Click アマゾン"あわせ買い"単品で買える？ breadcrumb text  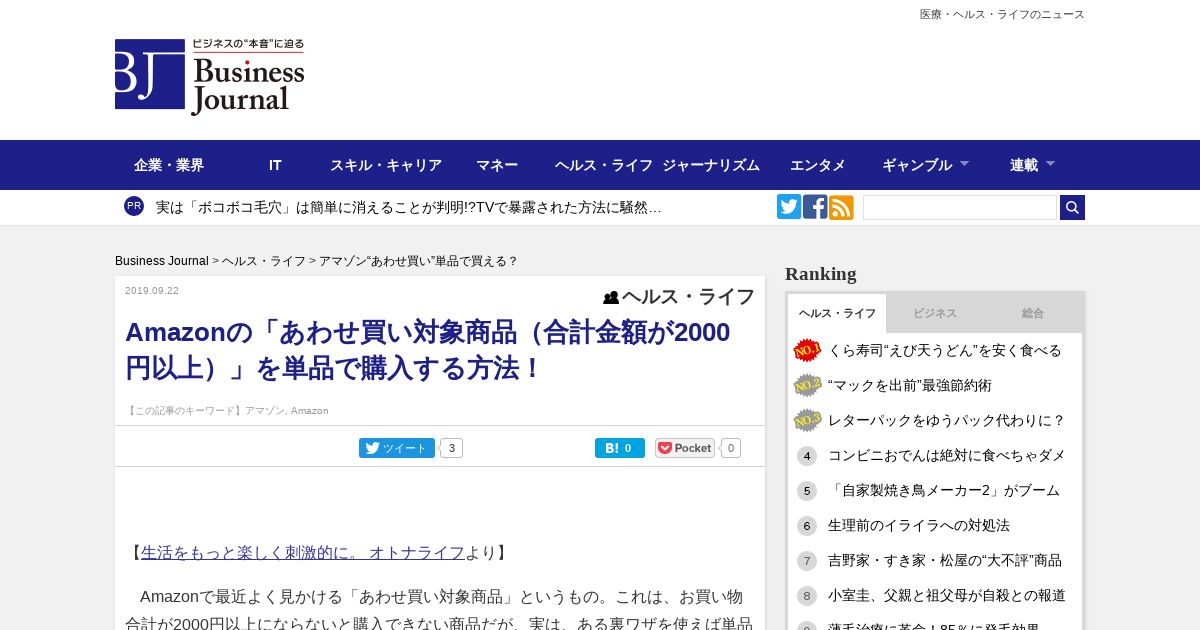(x=418, y=261)
